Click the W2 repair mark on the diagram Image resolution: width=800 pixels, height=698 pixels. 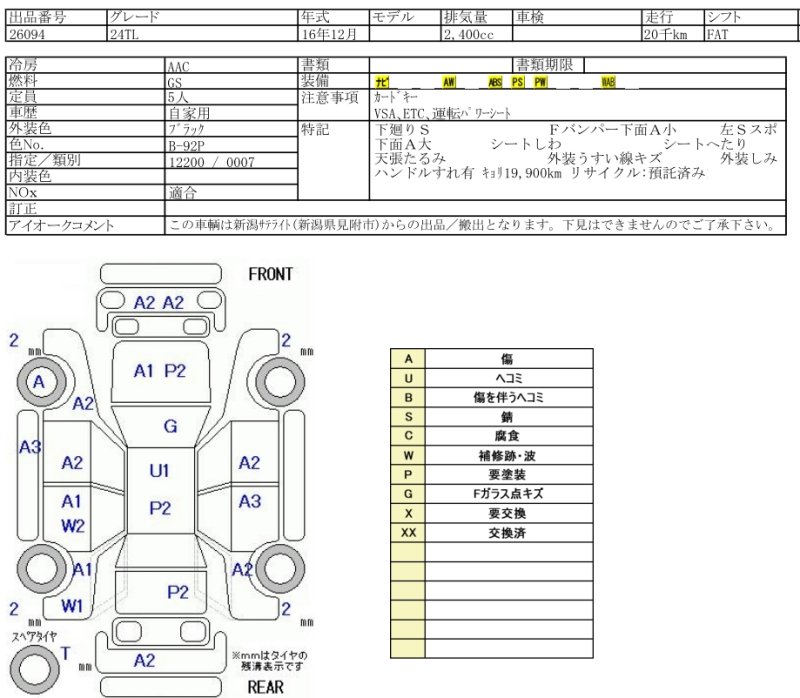[71, 525]
